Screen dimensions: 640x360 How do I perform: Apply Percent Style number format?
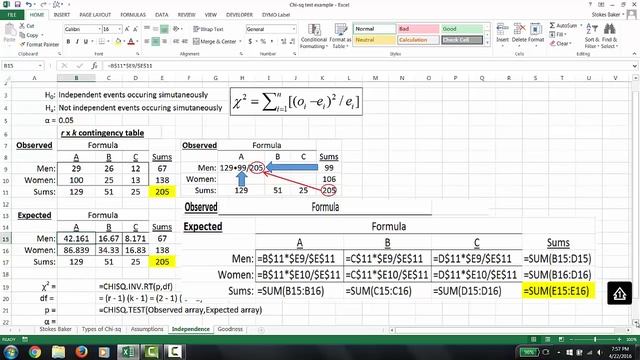[263, 41]
